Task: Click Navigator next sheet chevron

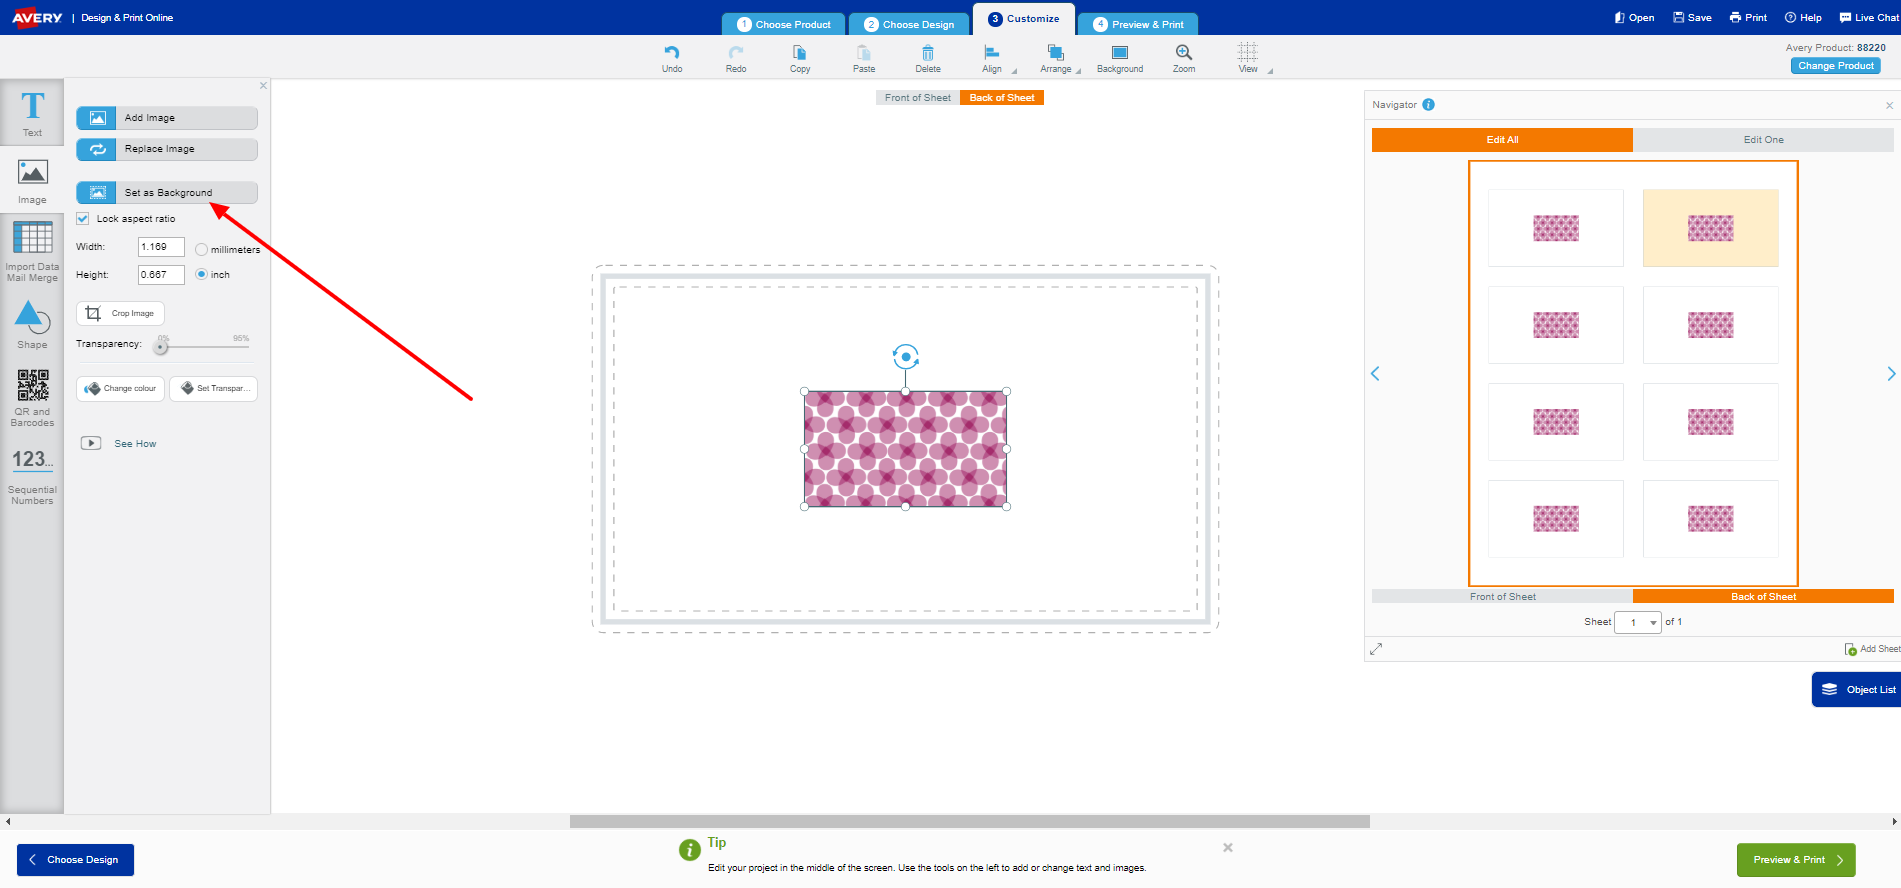Action: pyautogui.click(x=1890, y=374)
